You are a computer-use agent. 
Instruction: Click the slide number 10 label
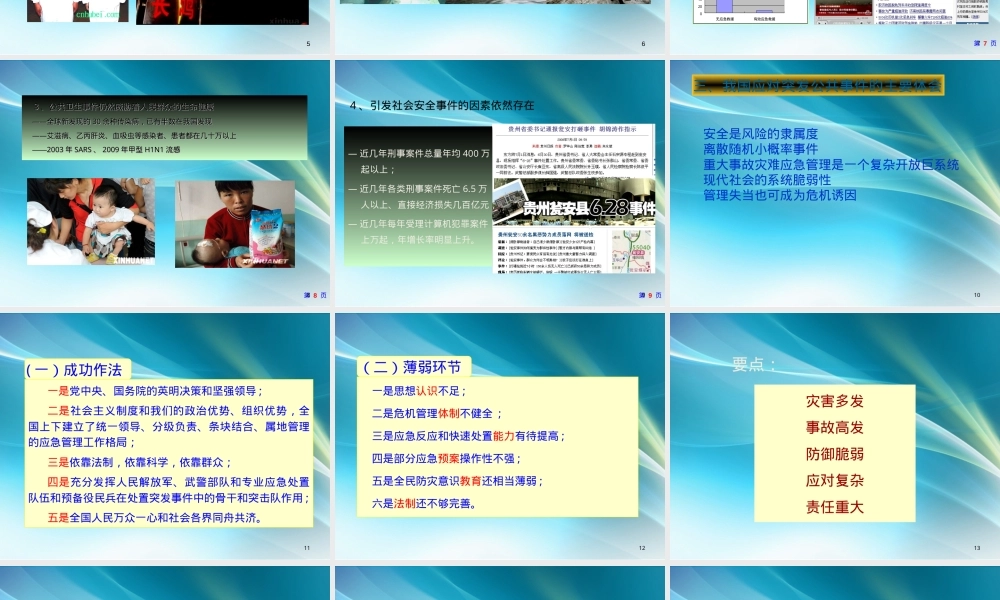pyautogui.click(x=977, y=295)
